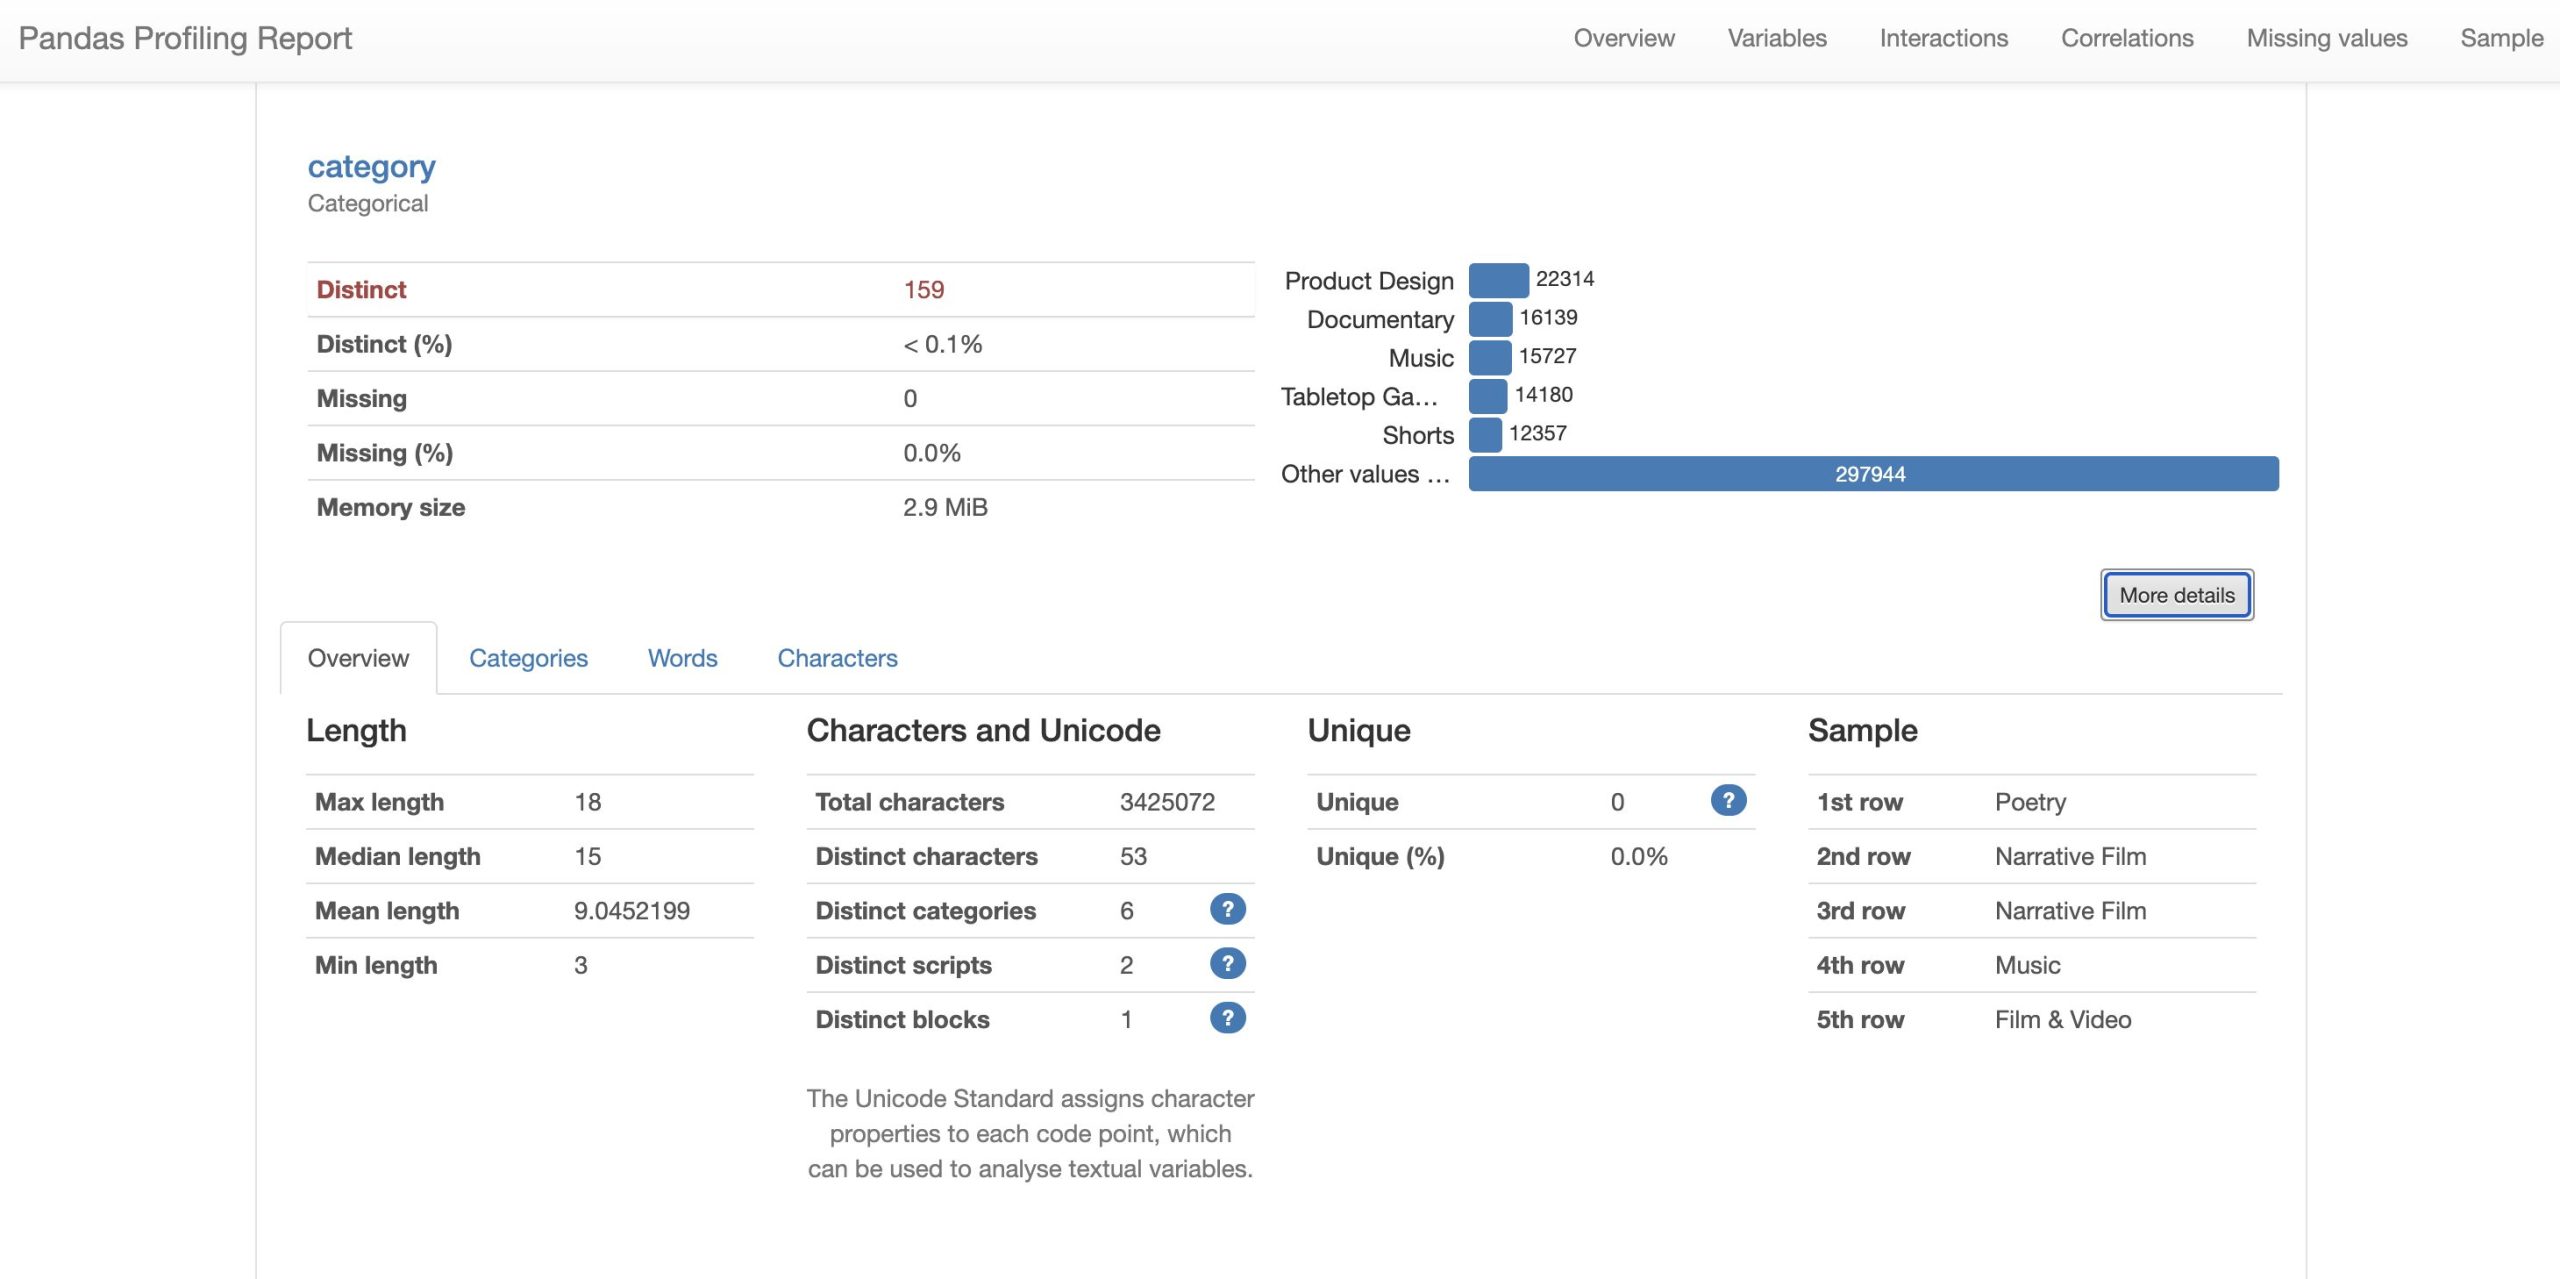
Task: Open Correlations in the top navigation
Action: coord(2127,38)
